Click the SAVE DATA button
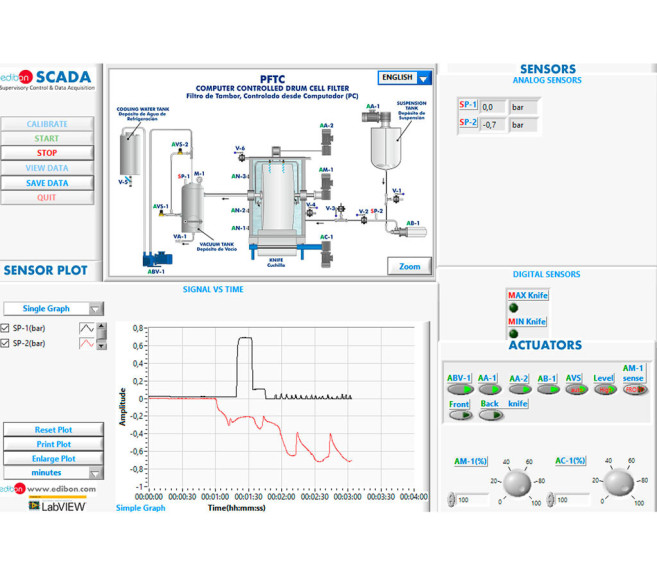The height and width of the screenshot is (584, 657). [47, 183]
